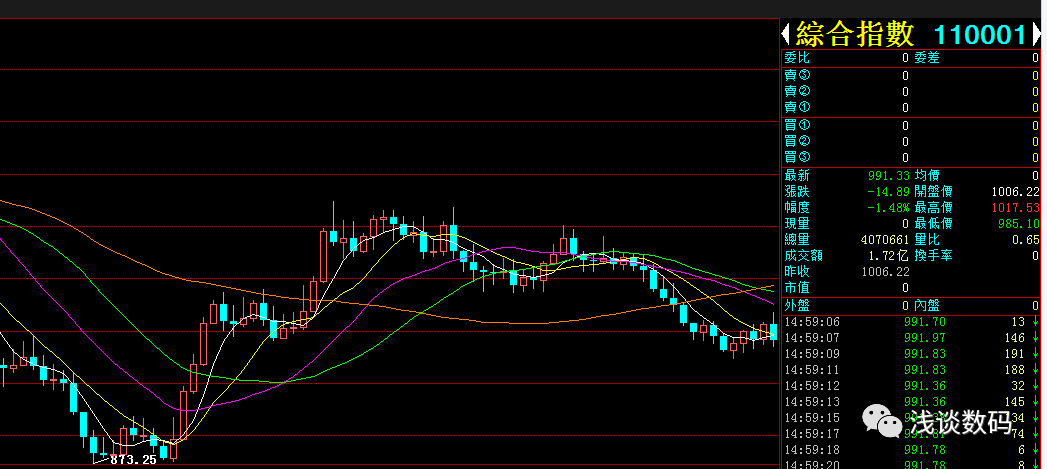Image resolution: width=1047 pixels, height=469 pixels.
Task: Select the 14:59:13 tick row
Action: click(911, 402)
